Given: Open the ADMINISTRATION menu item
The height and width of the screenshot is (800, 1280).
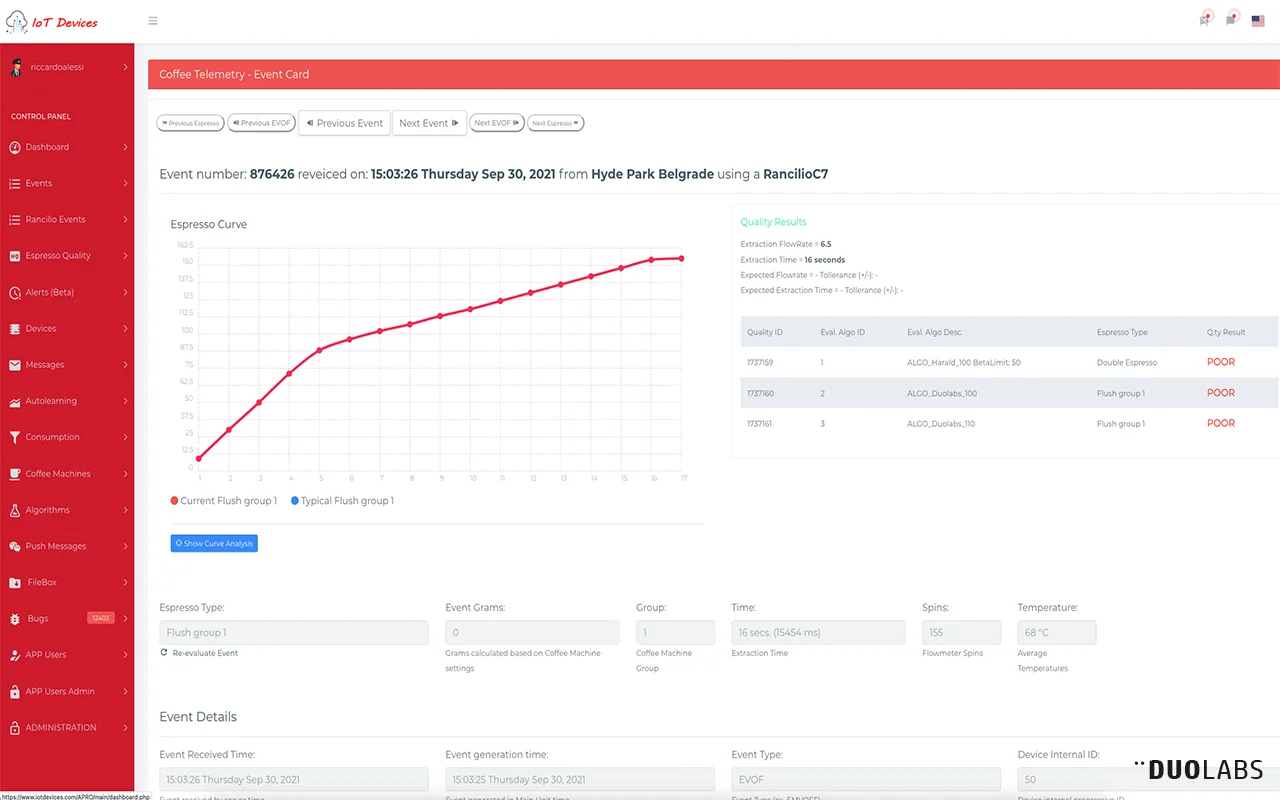Looking at the screenshot, I should pos(61,728).
